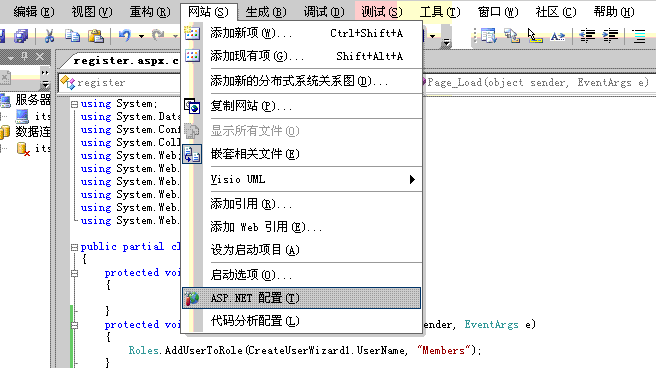The height and width of the screenshot is (368, 656).
Task: Show more Server Explorer toolbar buttons chevron
Action: coord(45,73)
